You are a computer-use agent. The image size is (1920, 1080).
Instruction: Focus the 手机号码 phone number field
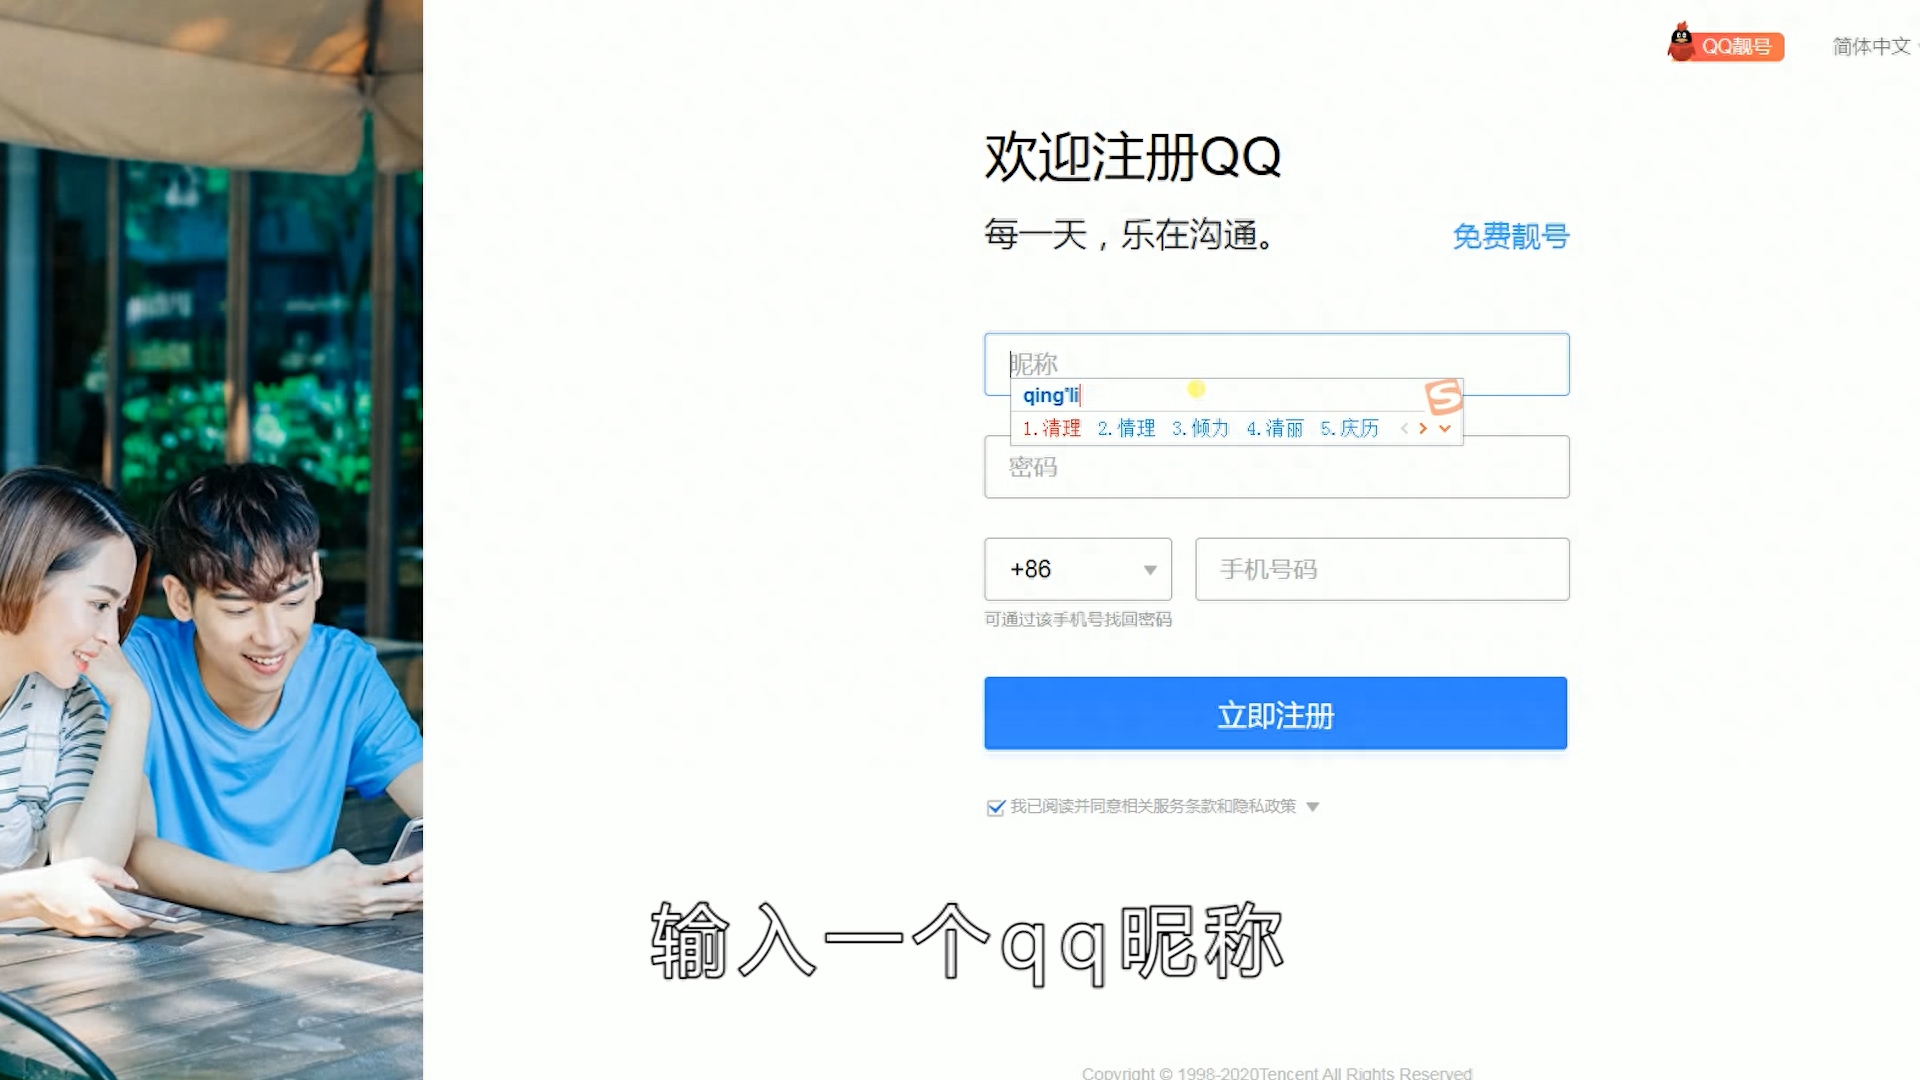tap(1382, 569)
